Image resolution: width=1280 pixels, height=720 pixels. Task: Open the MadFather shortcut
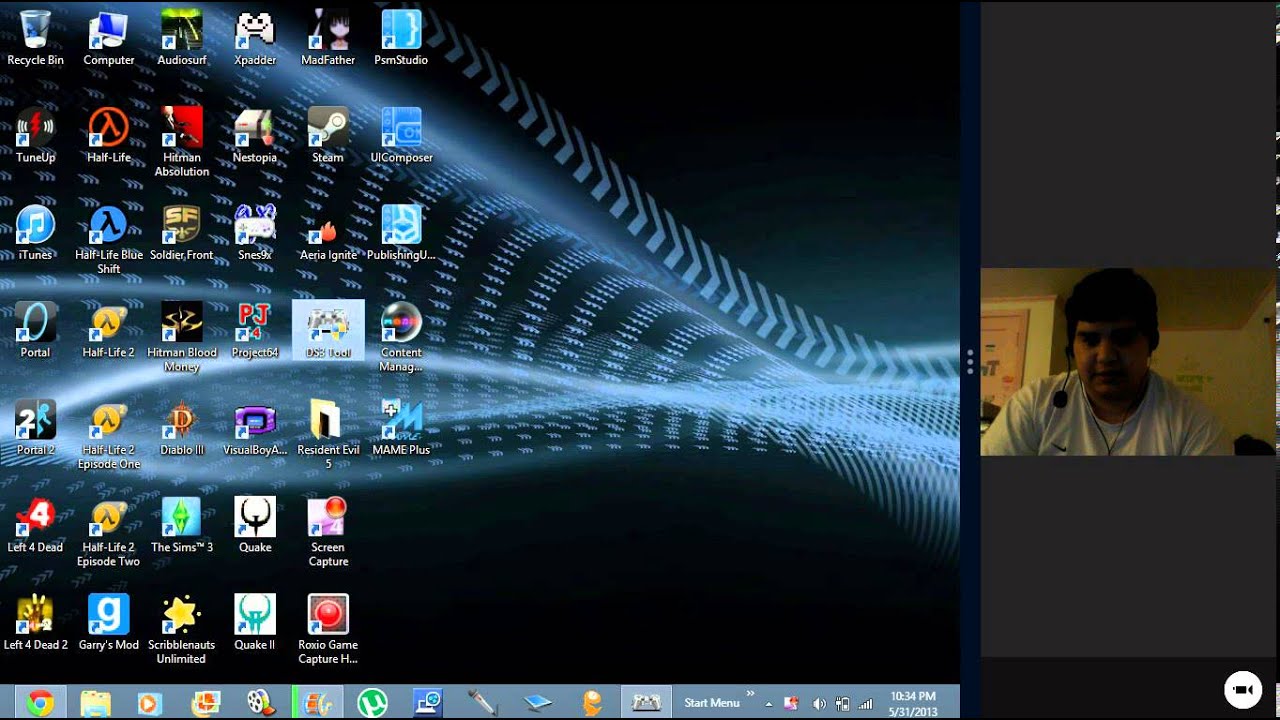coord(328,39)
